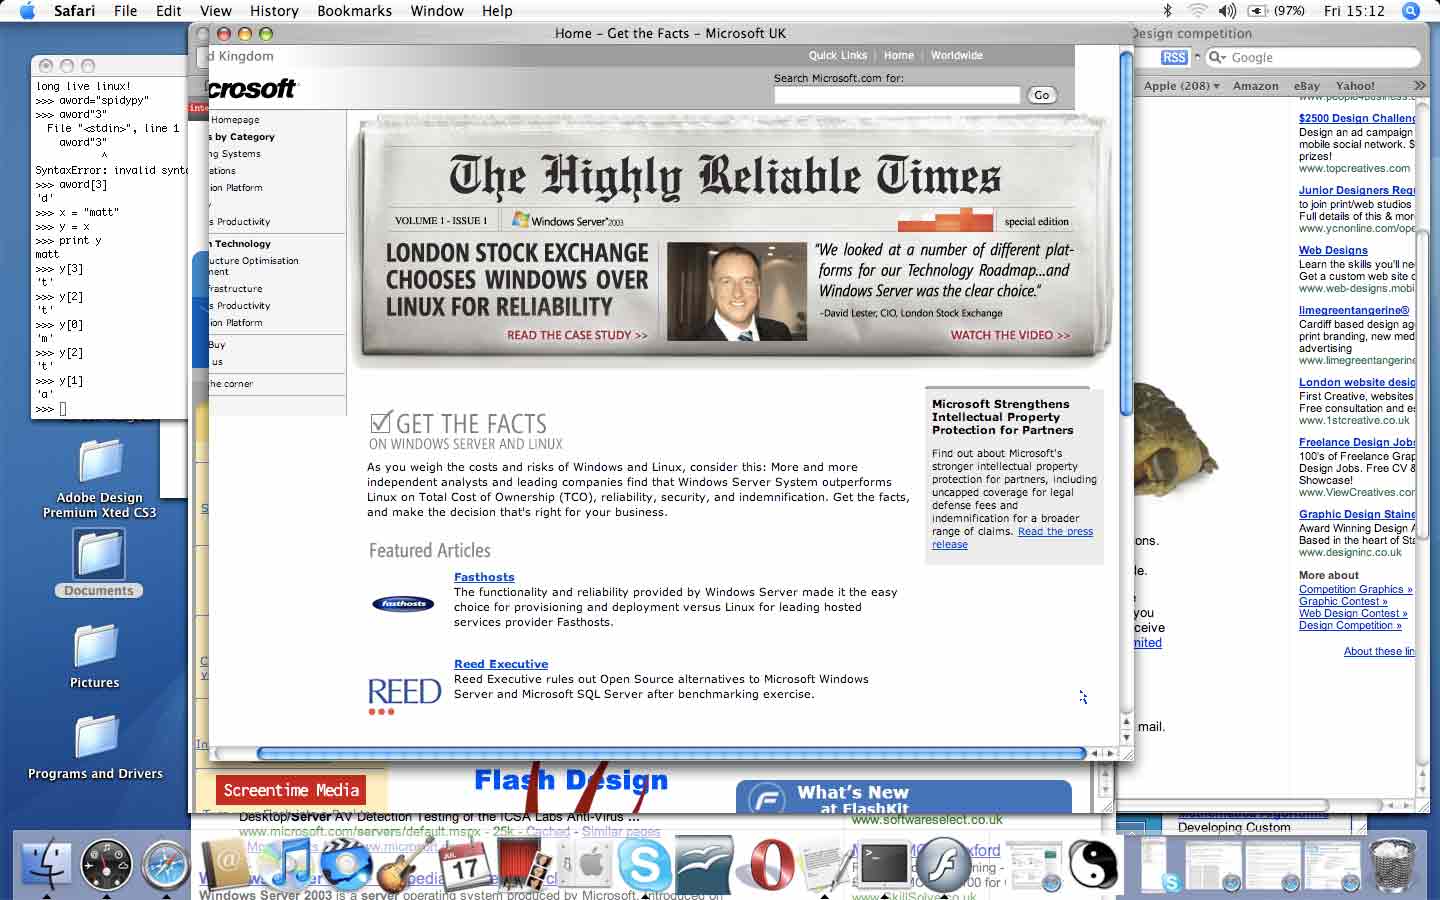Open Terminal from the dock
Image resolution: width=1440 pixels, height=900 pixels.
884,865
